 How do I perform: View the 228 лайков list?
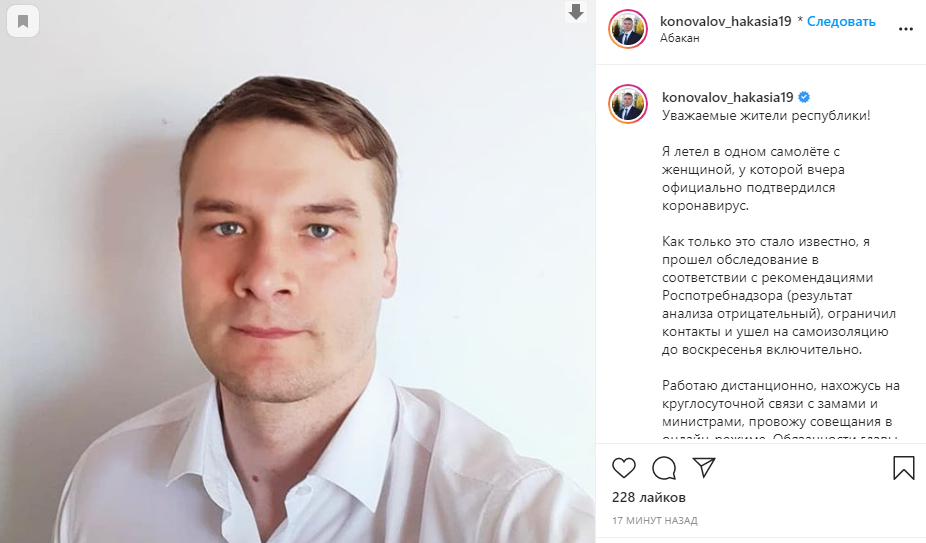tap(648, 498)
